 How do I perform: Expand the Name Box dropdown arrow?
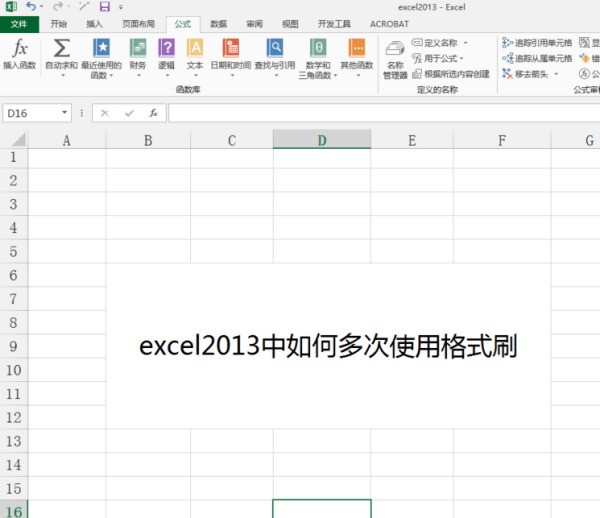(66, 114)
